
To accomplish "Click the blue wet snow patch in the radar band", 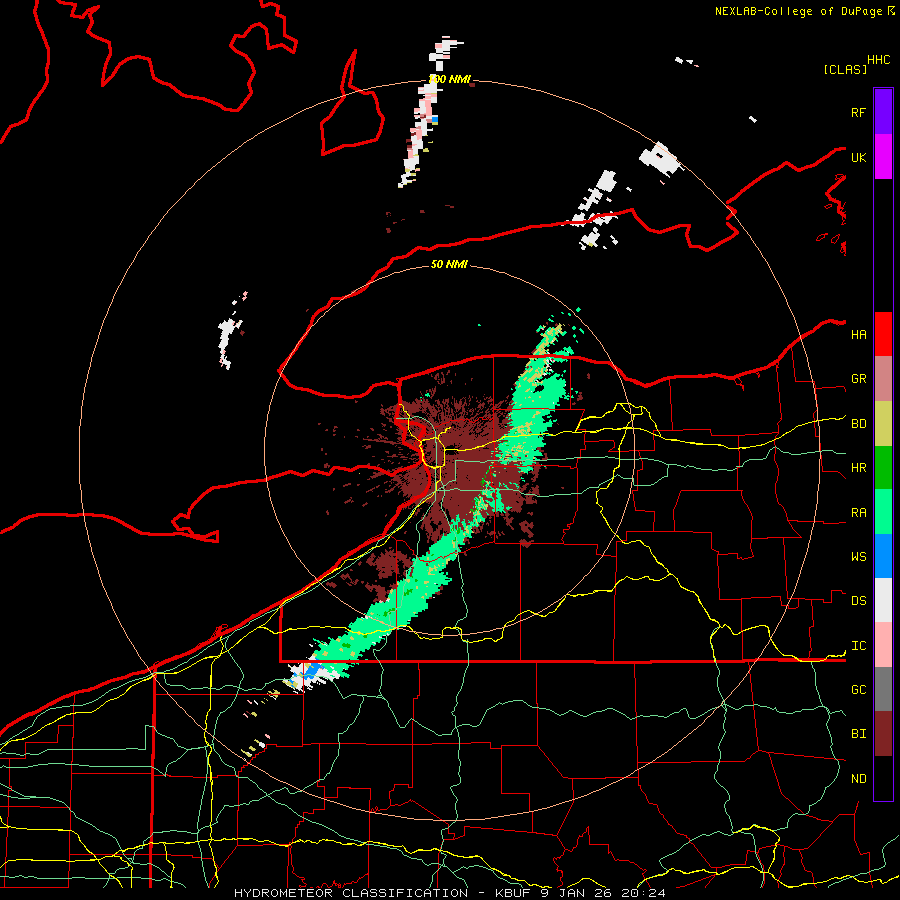I will click(x=312, y=670).
